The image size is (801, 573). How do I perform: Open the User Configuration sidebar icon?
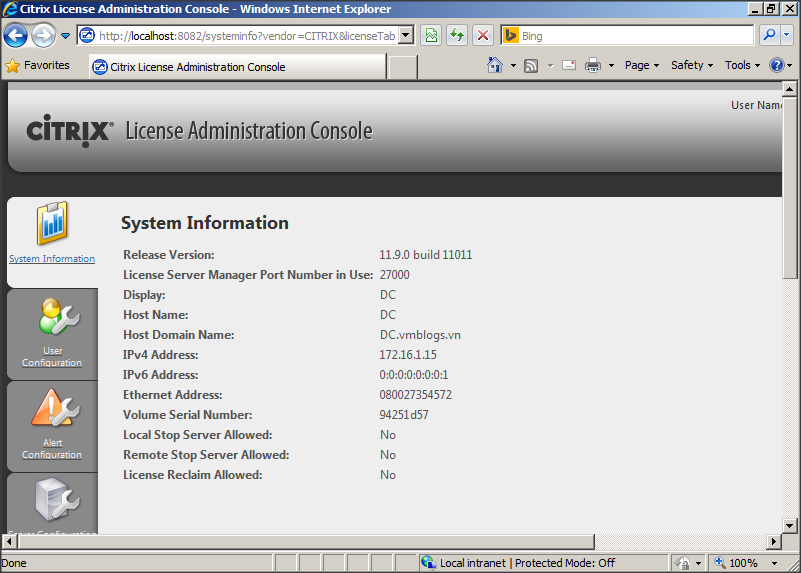click(x=52, y=316)
